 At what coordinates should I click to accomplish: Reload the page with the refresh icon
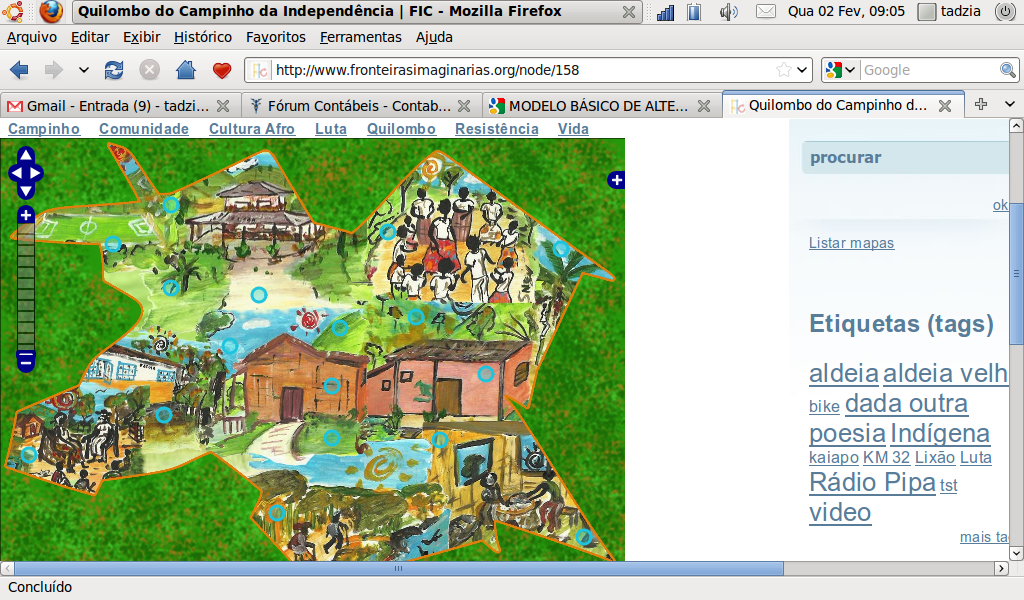(x=114, y=70)
